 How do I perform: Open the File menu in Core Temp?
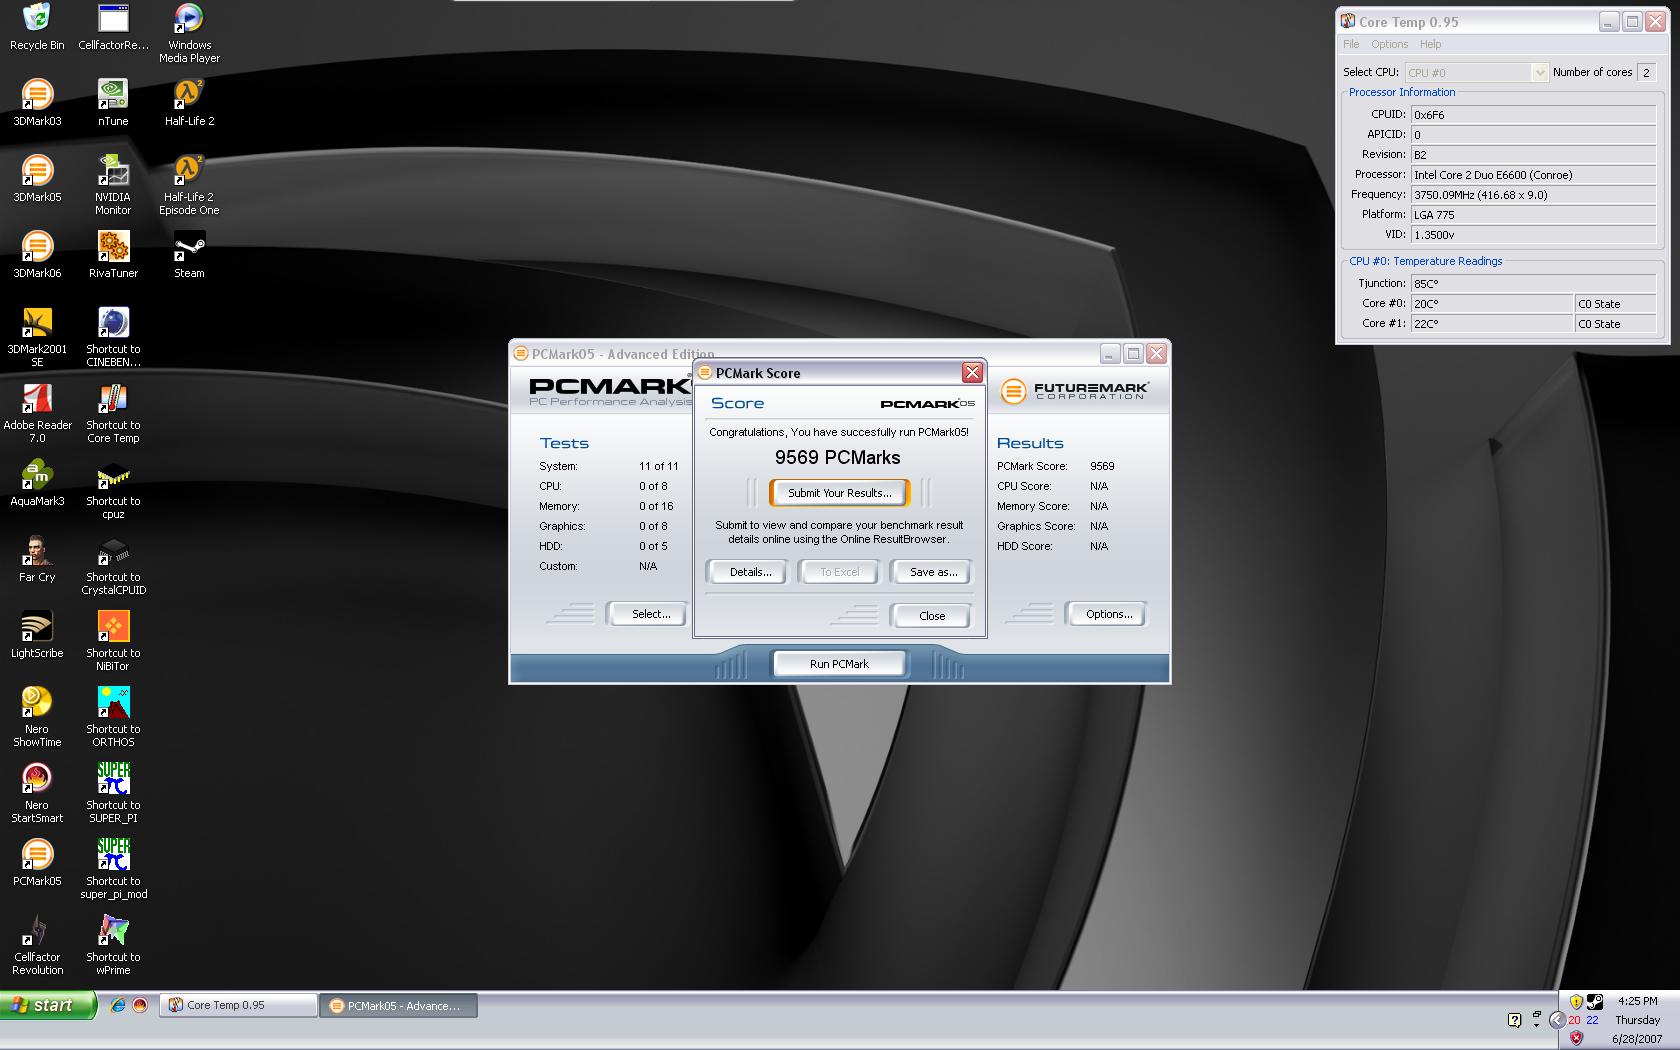pos(1351,44)
